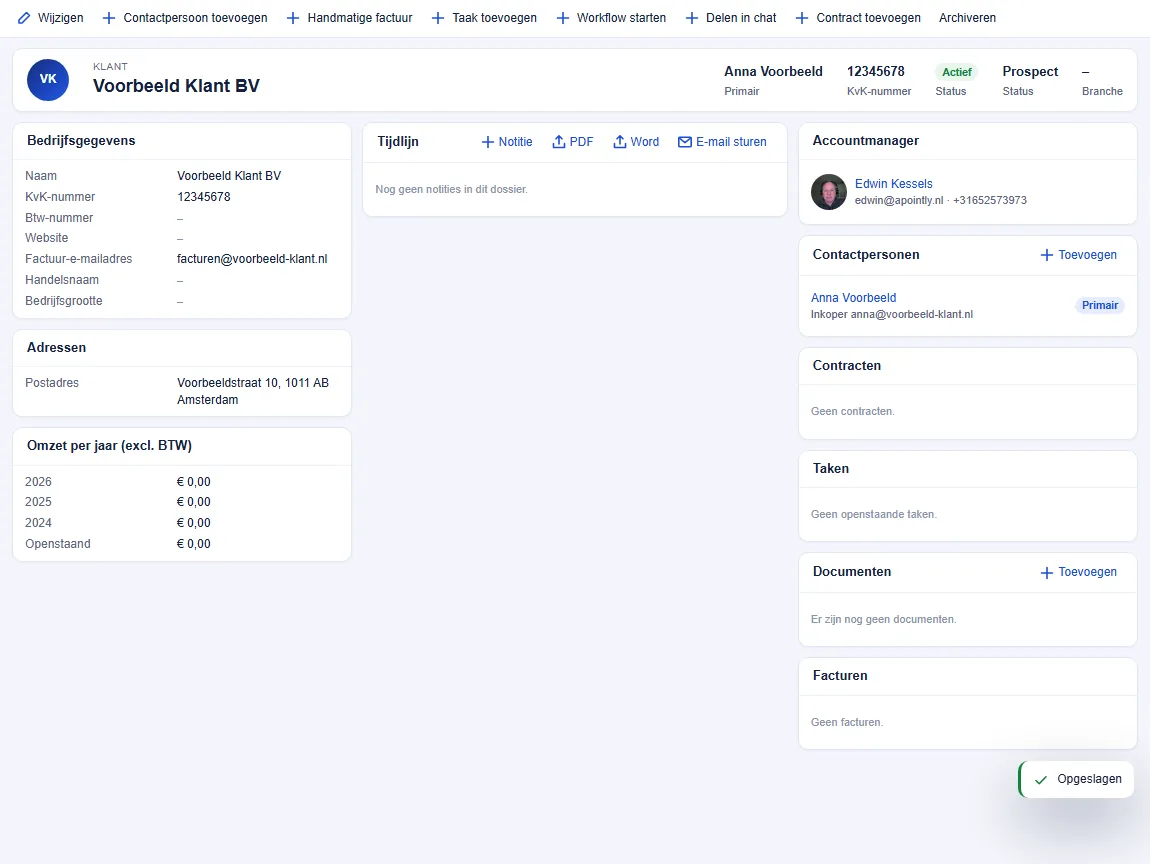Archive the client via Archiveren
This screenshot has width=1150, height=864.
pyautogui.click(x=967, y=18)
